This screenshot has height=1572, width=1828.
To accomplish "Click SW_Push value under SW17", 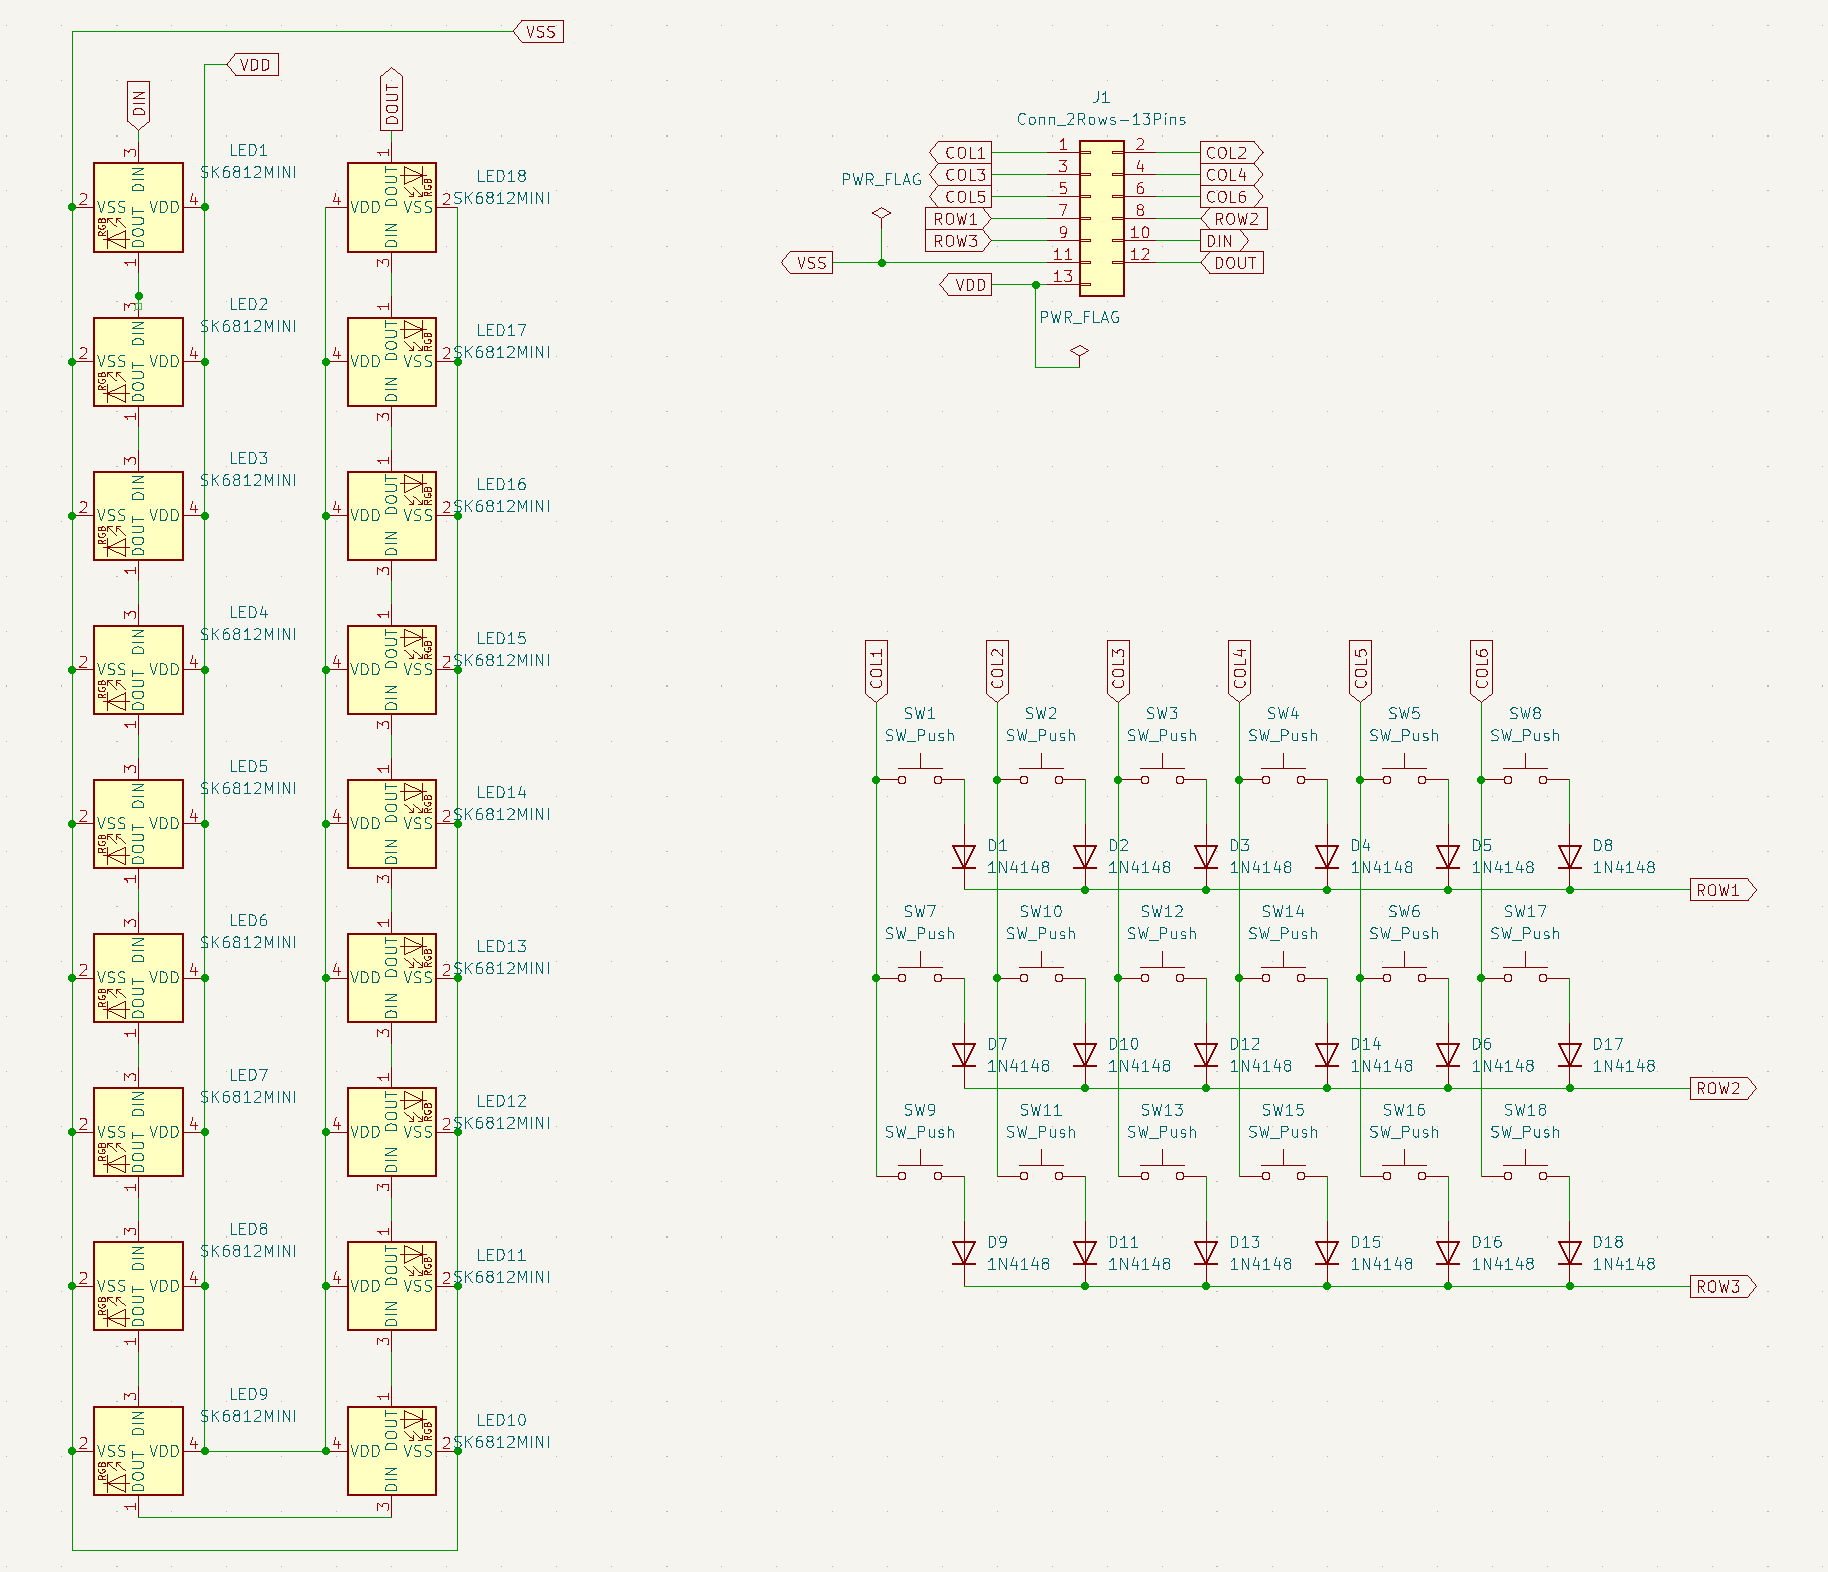I will [x=1525, y=933].
